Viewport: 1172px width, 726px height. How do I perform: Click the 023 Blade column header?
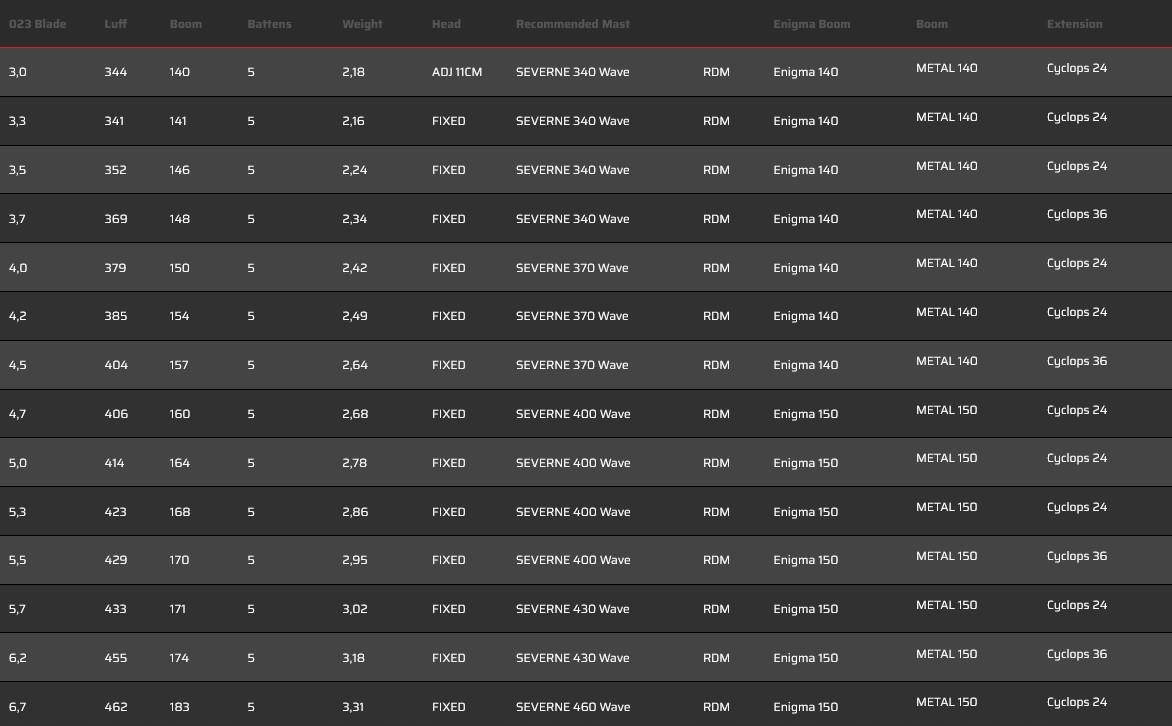[37, 24]
